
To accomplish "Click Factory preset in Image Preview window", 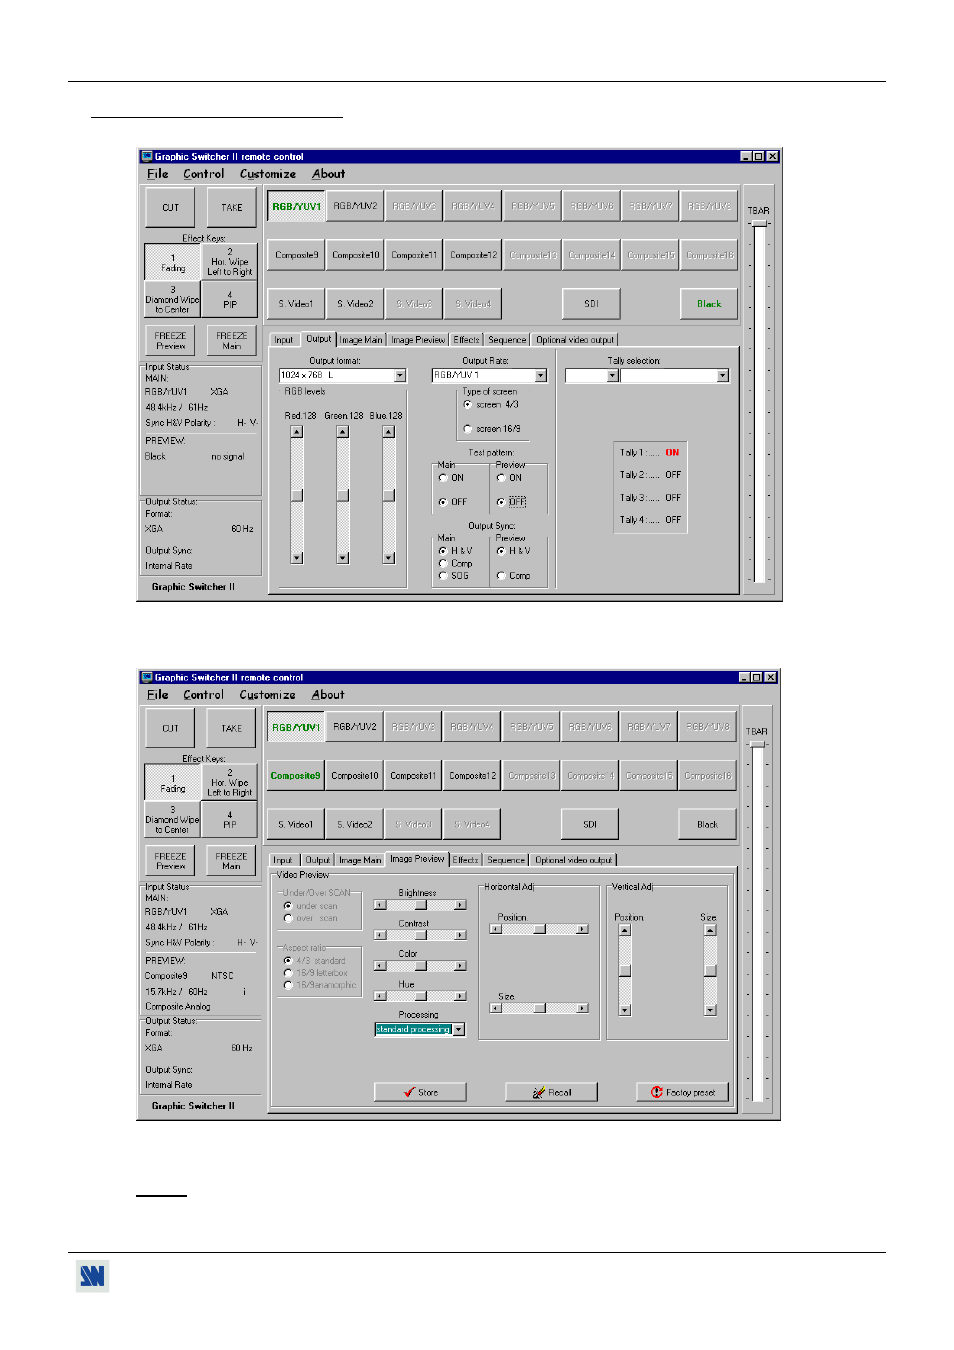I will [x=683, y=1092].
